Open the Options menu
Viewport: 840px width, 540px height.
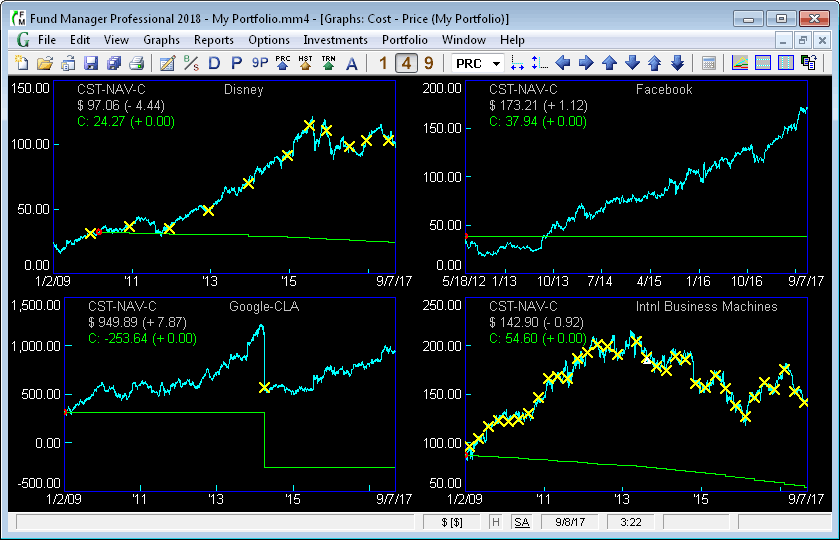tap(269, 40)
